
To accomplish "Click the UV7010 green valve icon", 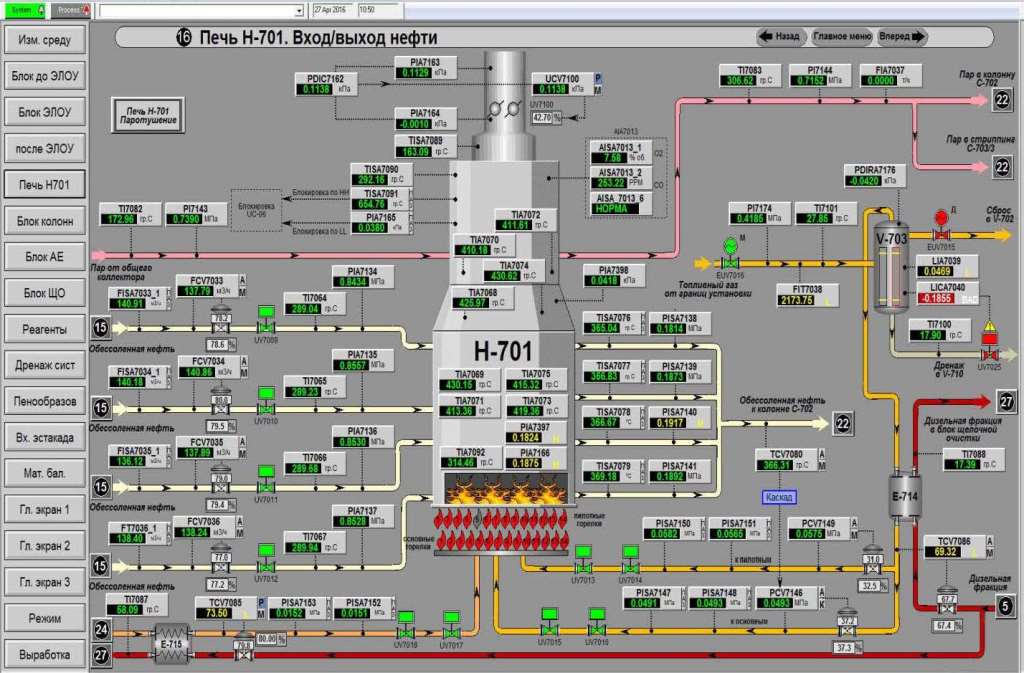I will pos(266,401).
